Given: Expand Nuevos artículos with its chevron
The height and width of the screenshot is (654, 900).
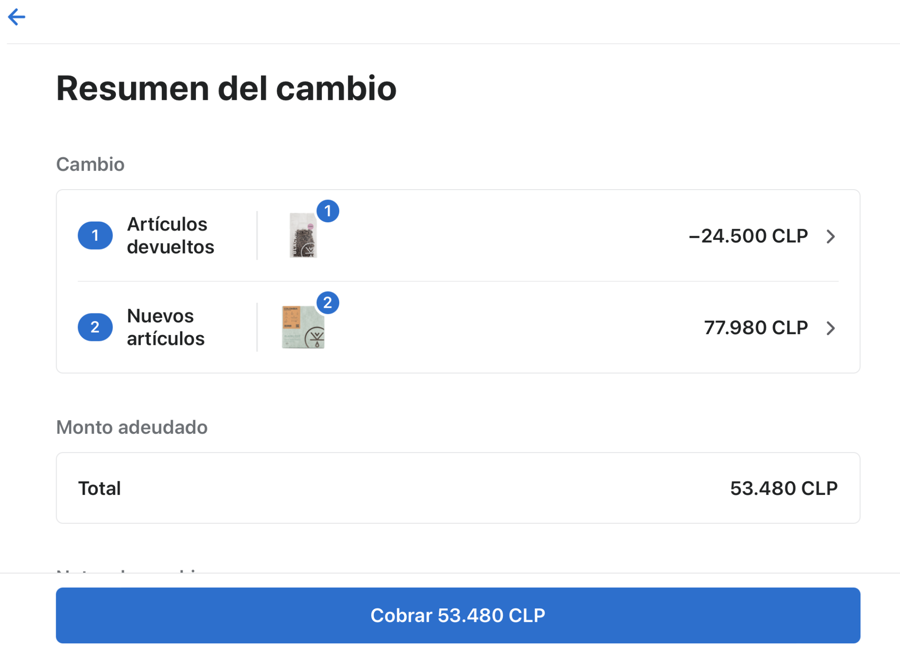Looking at the screenshot, I should [831, 328].
